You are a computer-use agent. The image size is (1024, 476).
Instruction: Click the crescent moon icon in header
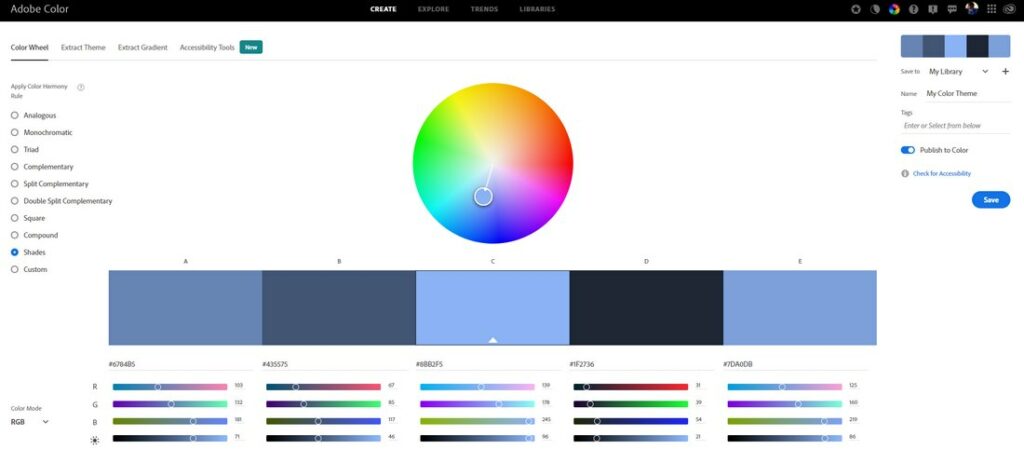tap(875, 9)
